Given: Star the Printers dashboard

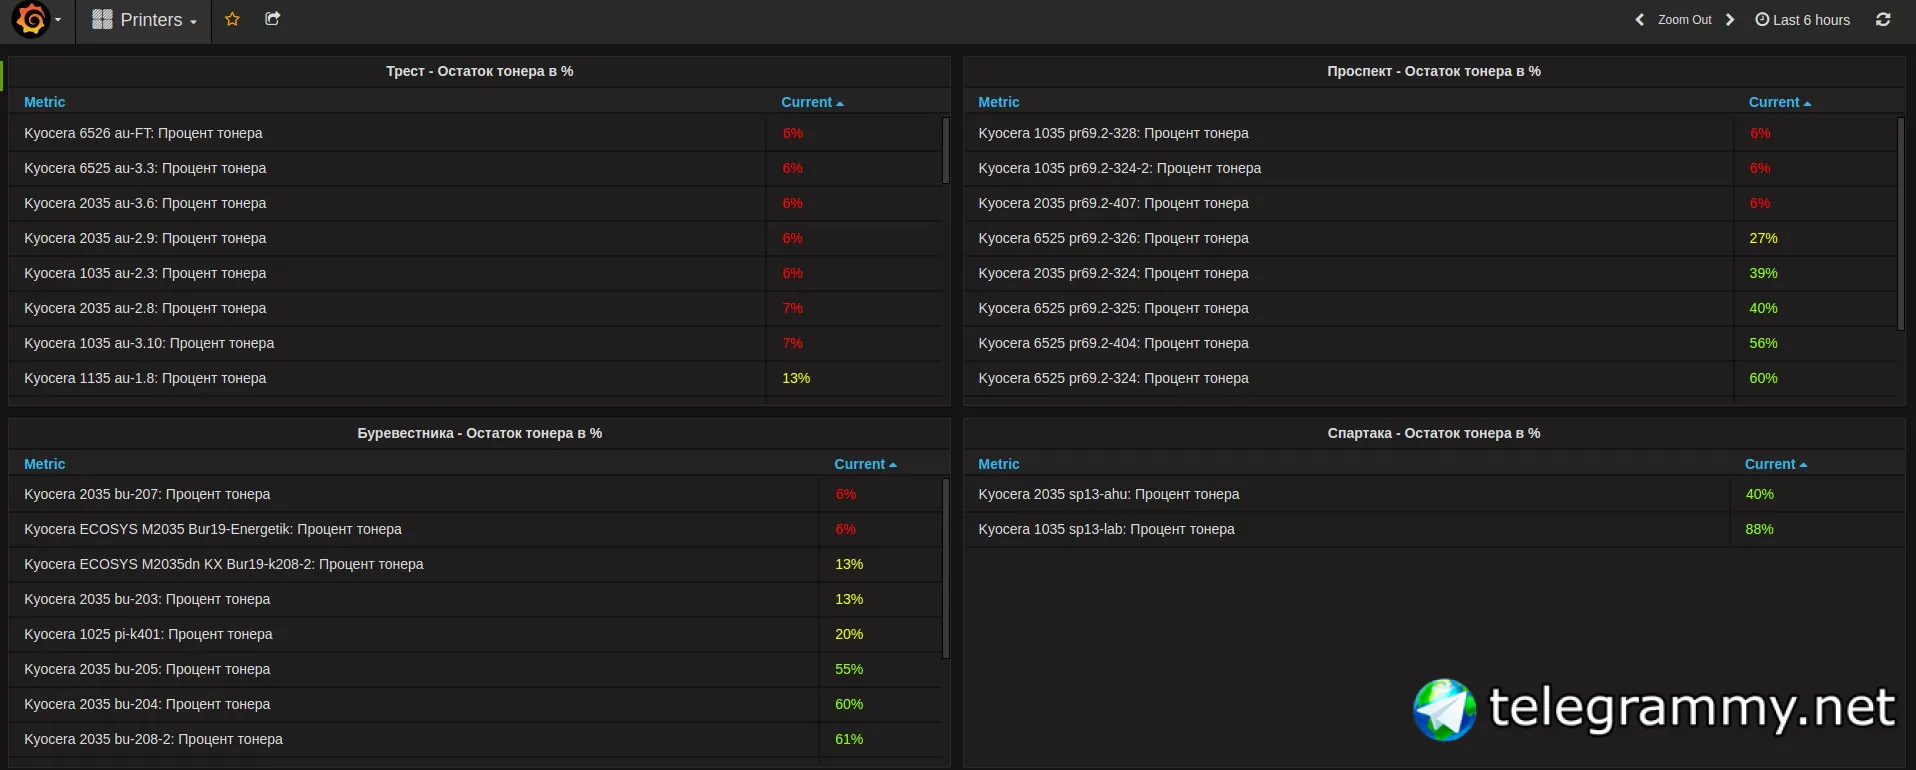Looking at the screenshot, I should (232, 19).
